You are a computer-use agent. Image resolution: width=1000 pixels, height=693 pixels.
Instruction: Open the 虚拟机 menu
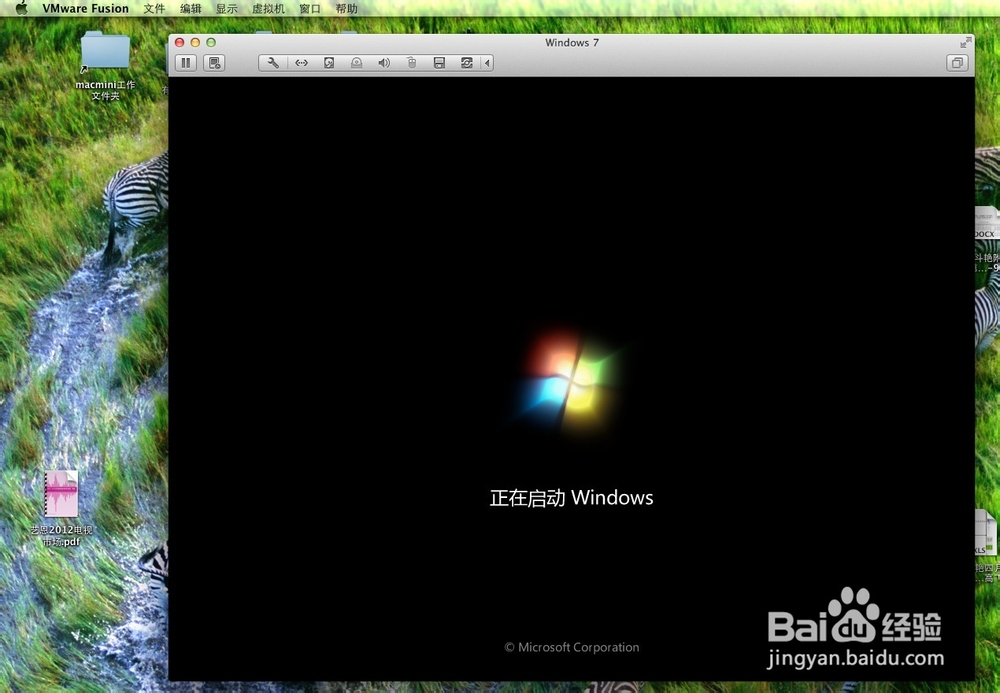268,8
